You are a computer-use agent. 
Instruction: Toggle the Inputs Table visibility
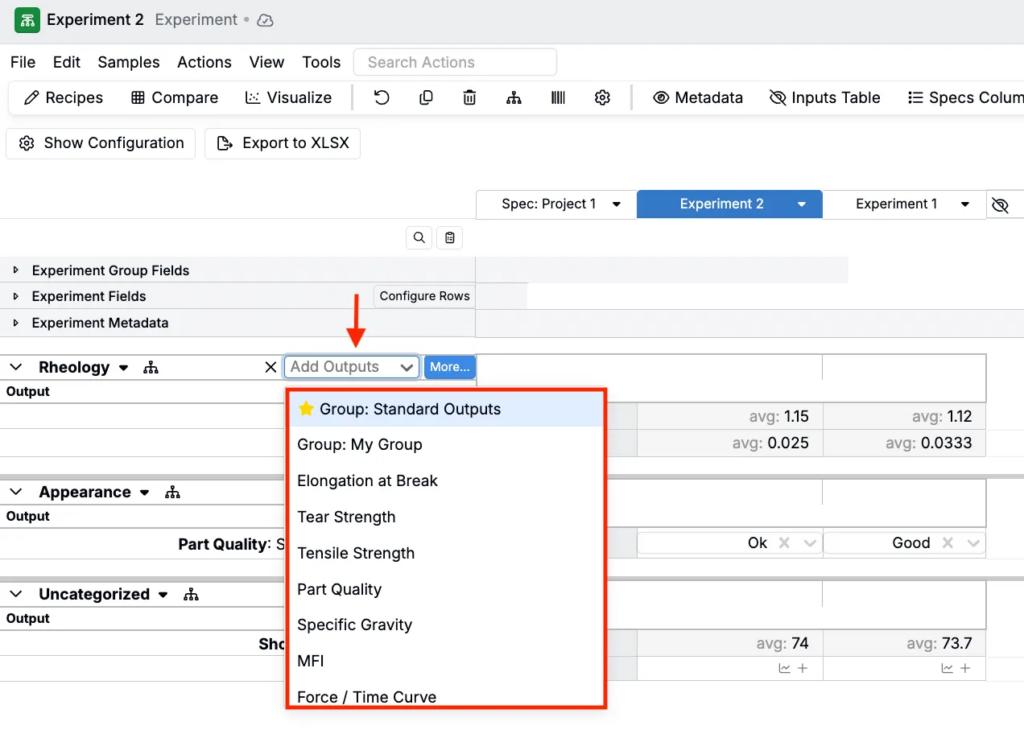(824, 98)
